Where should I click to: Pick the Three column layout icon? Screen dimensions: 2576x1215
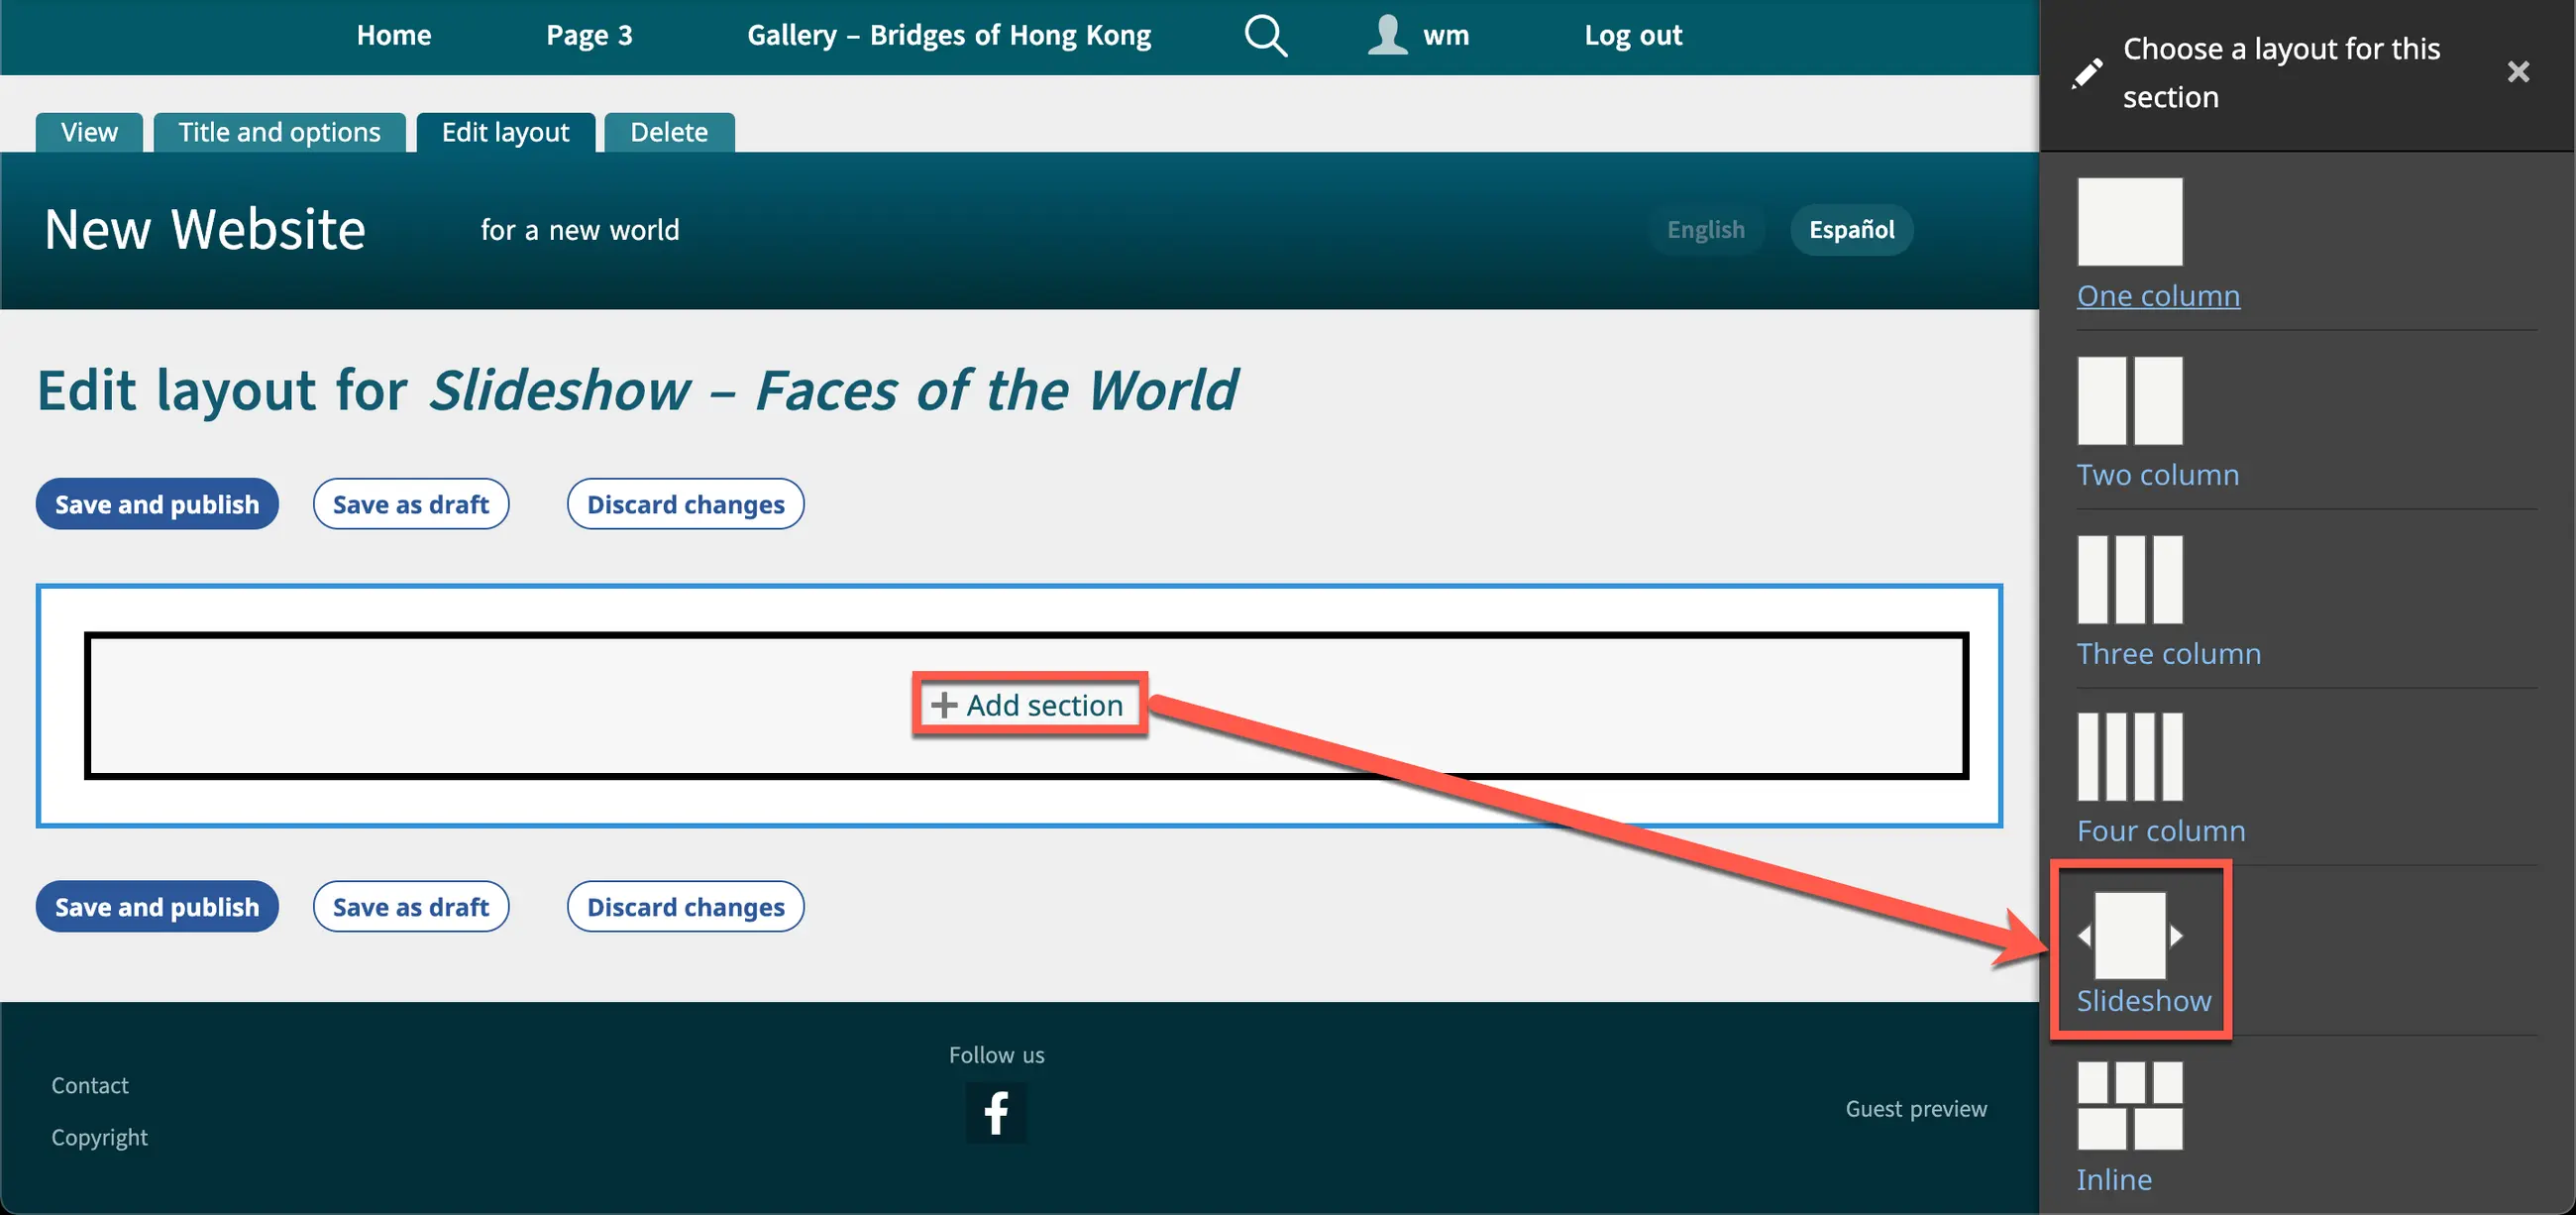pos(2129,579)
